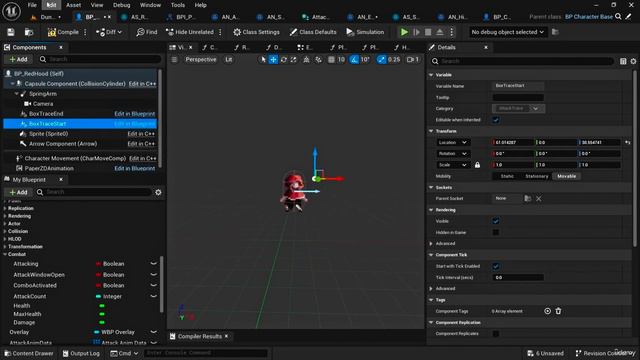Viewport: 640px width, 360px height.
Task: Open the Details settings gear
Action: [633, 61]
